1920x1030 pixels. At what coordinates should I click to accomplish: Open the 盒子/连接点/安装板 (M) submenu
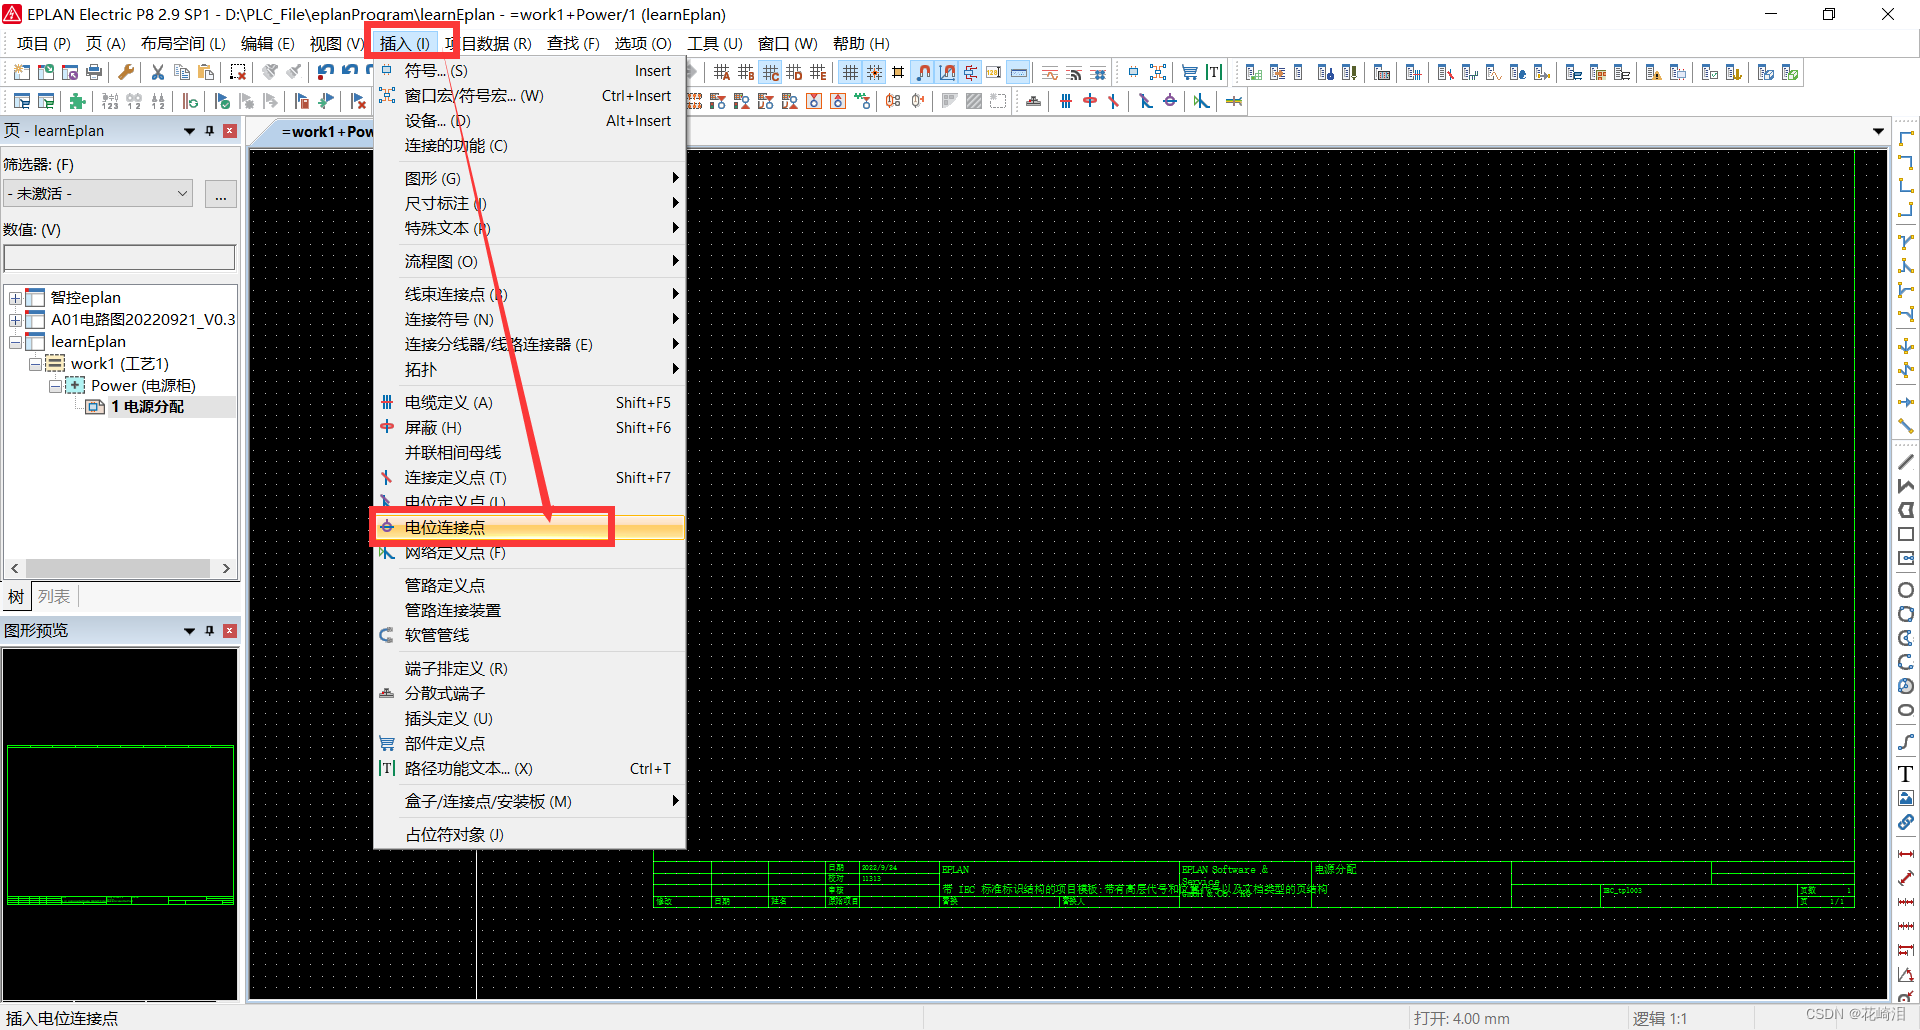pyautogui.click(x=529, y=801)
